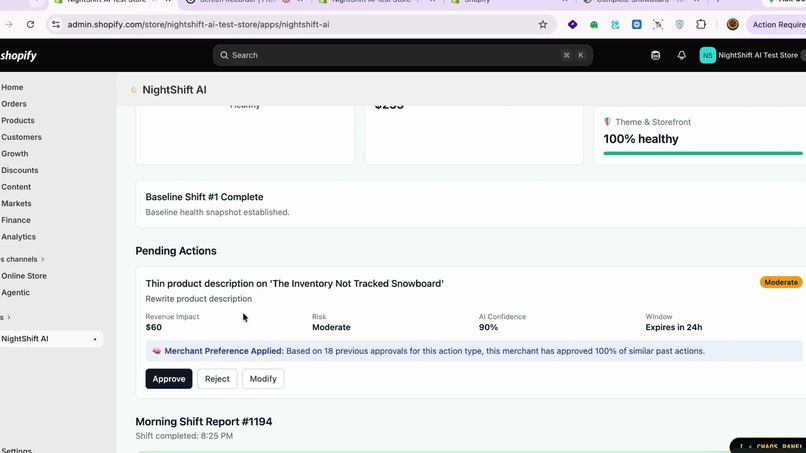This screenshot has width=806, height=453.
Task: Open the Chaos Panel button
Action: click(768, 446)
